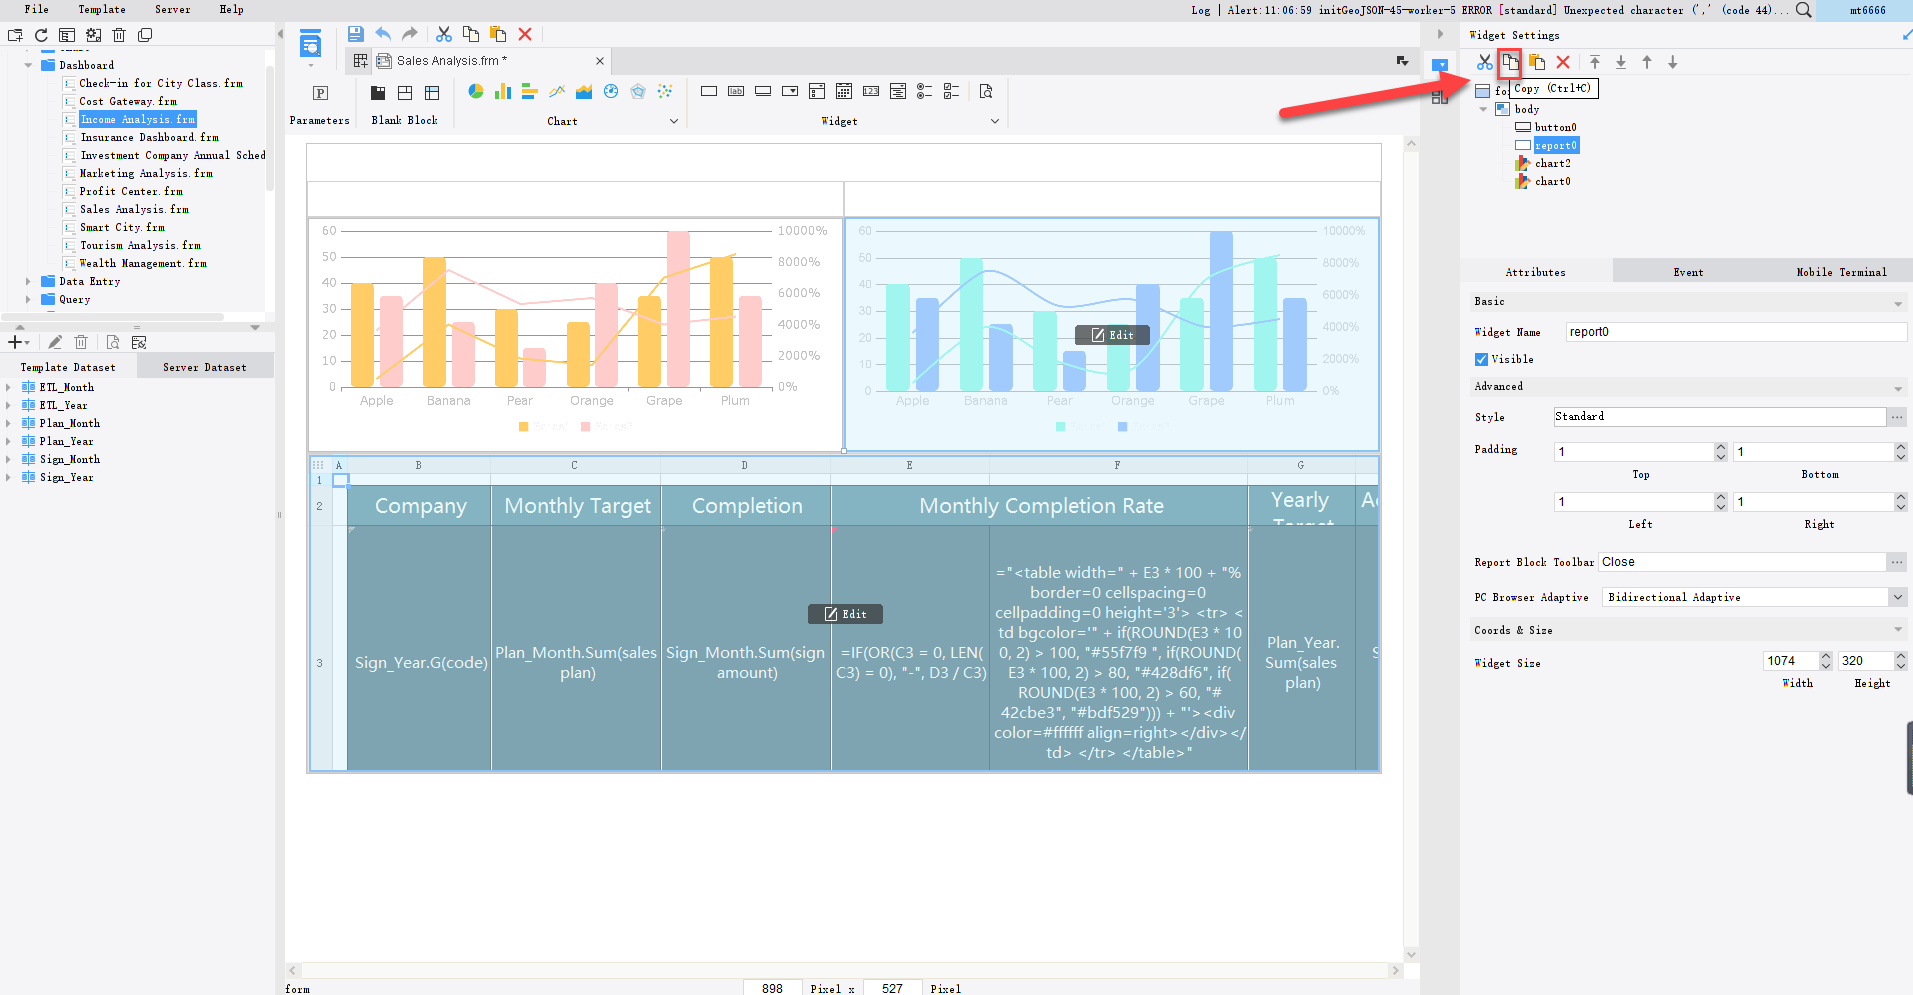Paste a widget in Widget Settings panel
1913x995 pixels.
click(x=1538, y=62)
